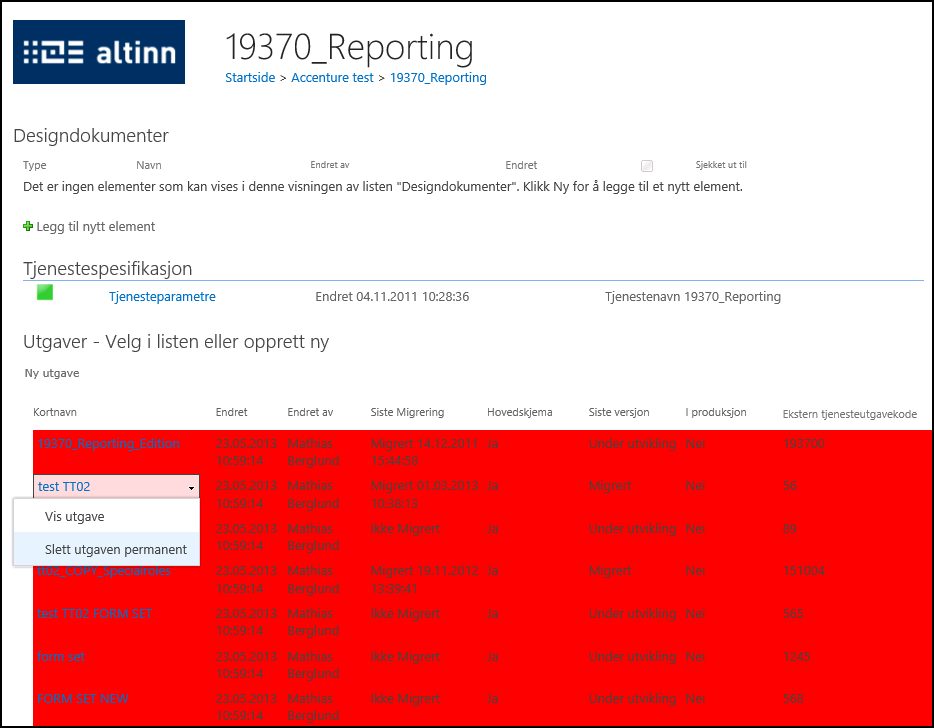
Task: Open 19370_Reporting breadcrumb link
Action: coord(438,77)
